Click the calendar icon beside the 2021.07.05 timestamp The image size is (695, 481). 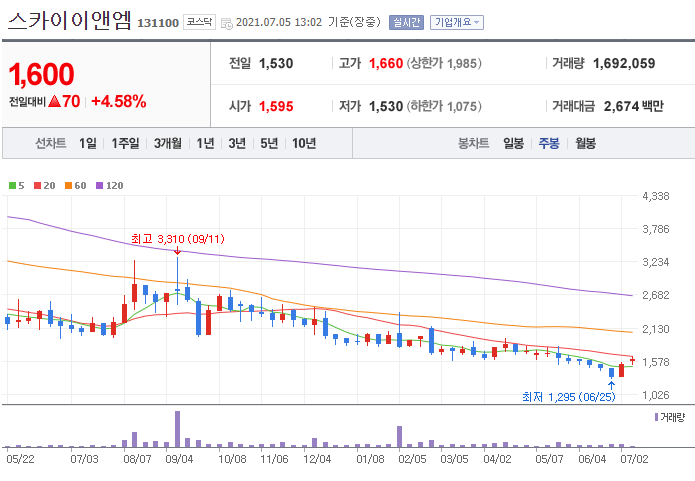226,22
